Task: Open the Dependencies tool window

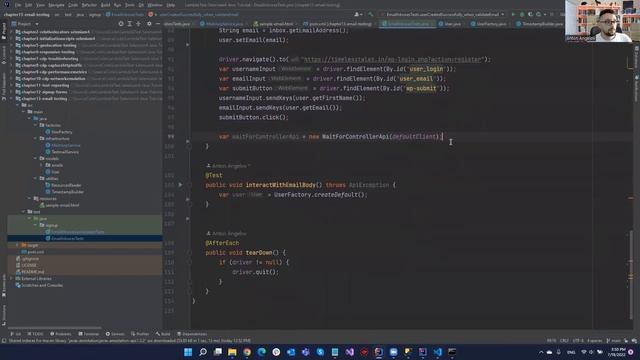Action: point(192,334)
